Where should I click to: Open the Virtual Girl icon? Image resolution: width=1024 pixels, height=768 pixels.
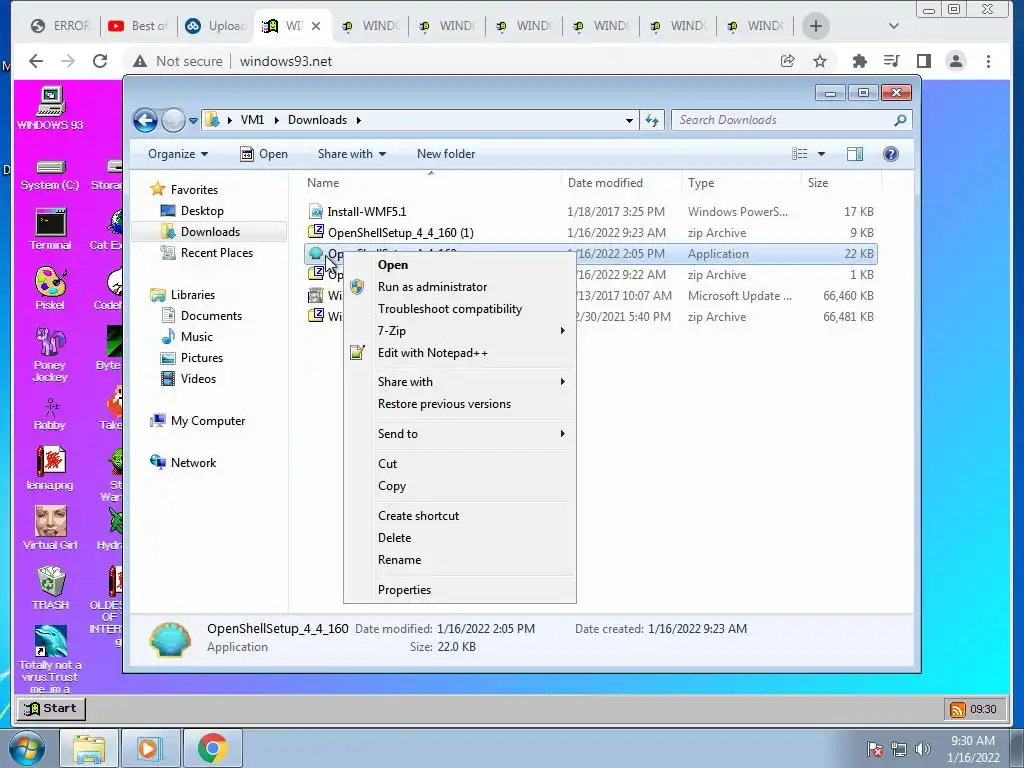50,528
